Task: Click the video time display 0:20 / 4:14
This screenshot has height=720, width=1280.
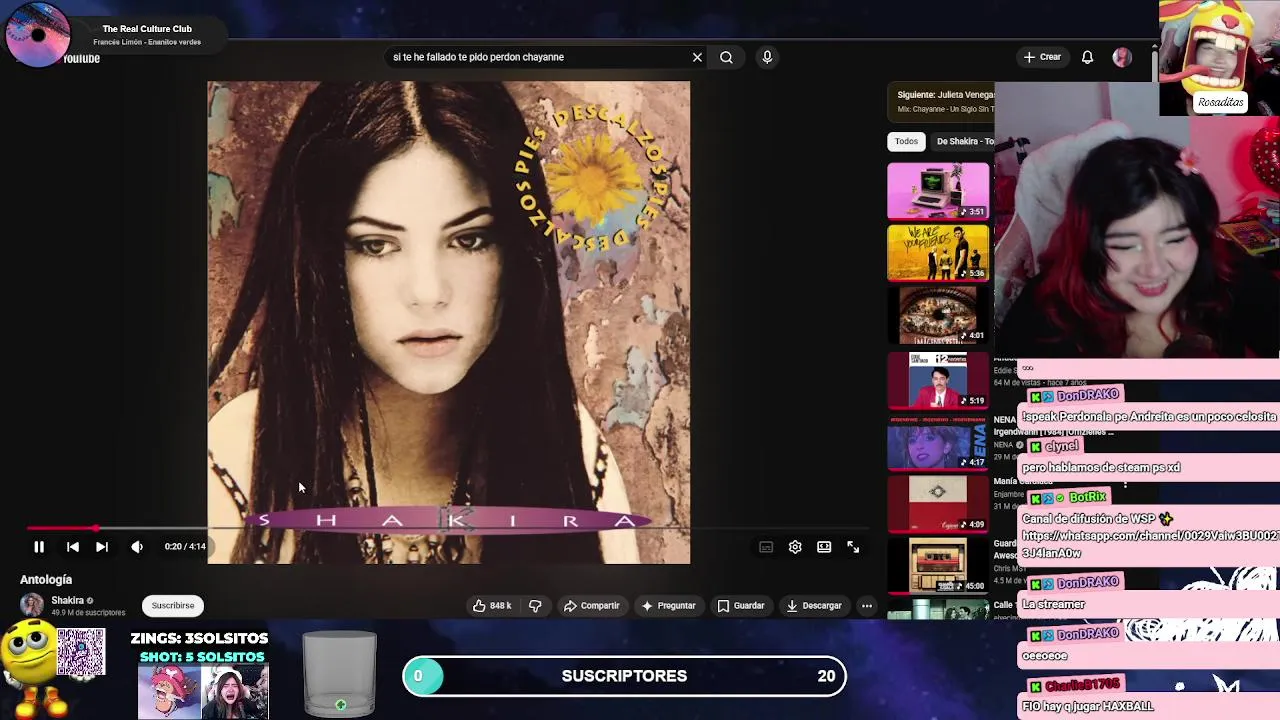Action: coord(185,547)
